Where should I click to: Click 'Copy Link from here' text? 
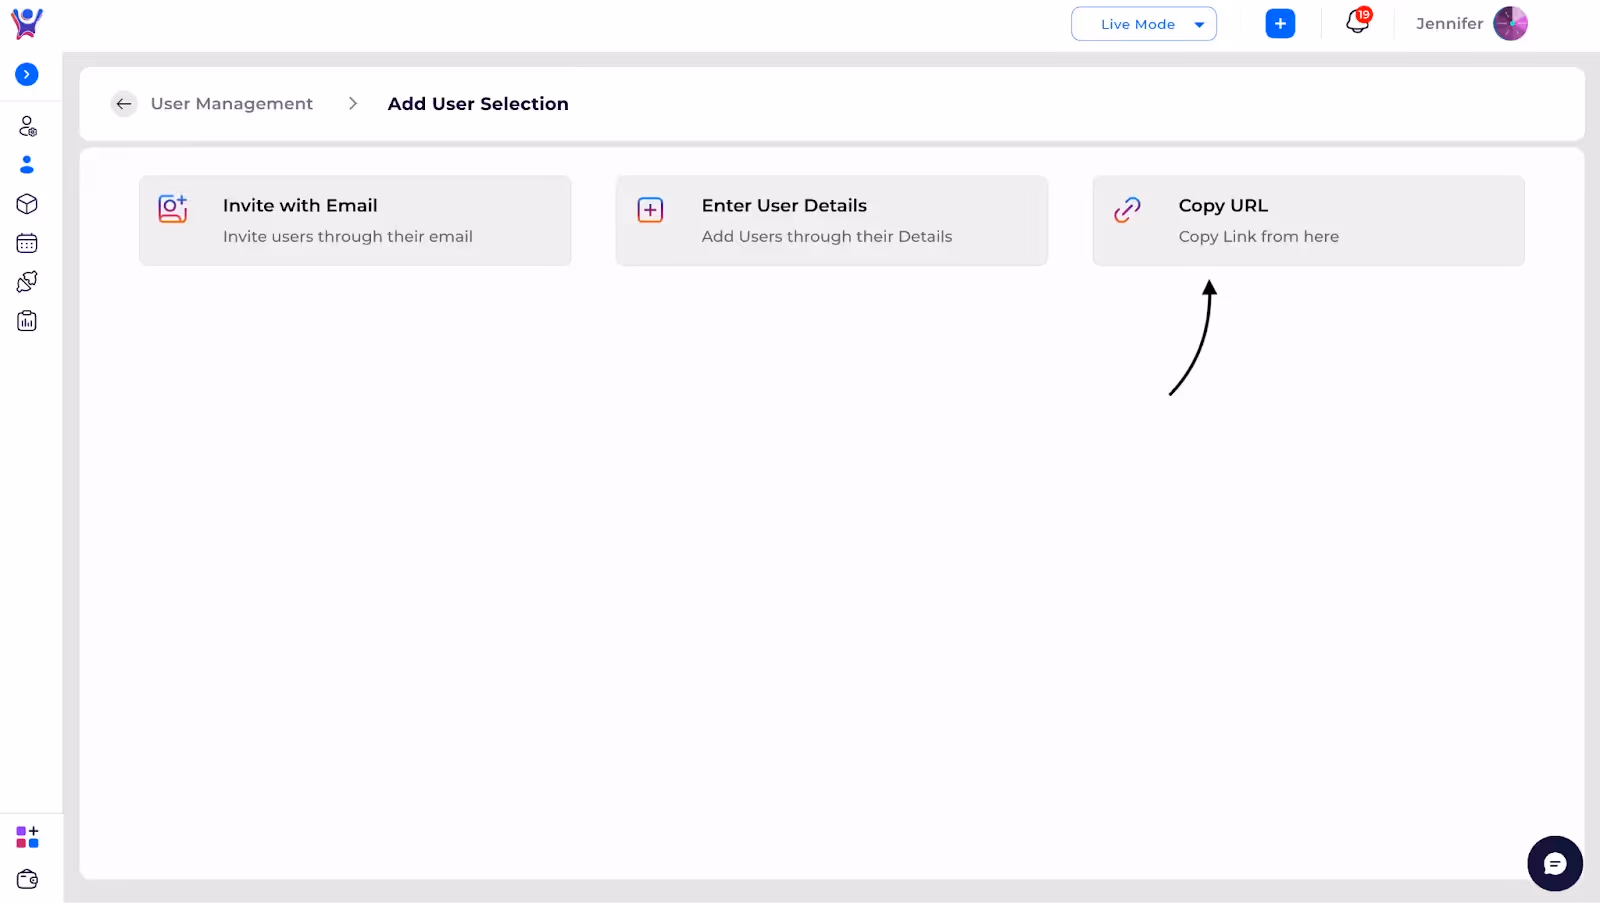click(1258, 237)
